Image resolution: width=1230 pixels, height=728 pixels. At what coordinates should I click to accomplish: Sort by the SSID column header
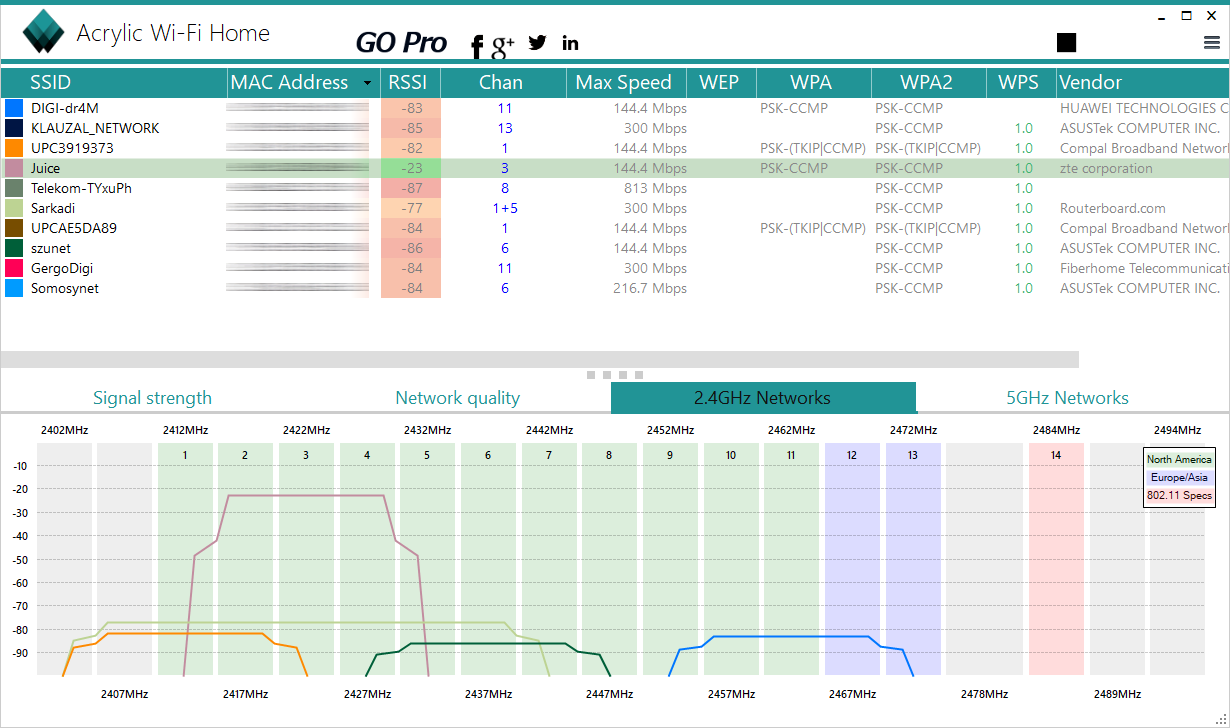(x=114, y=82)
